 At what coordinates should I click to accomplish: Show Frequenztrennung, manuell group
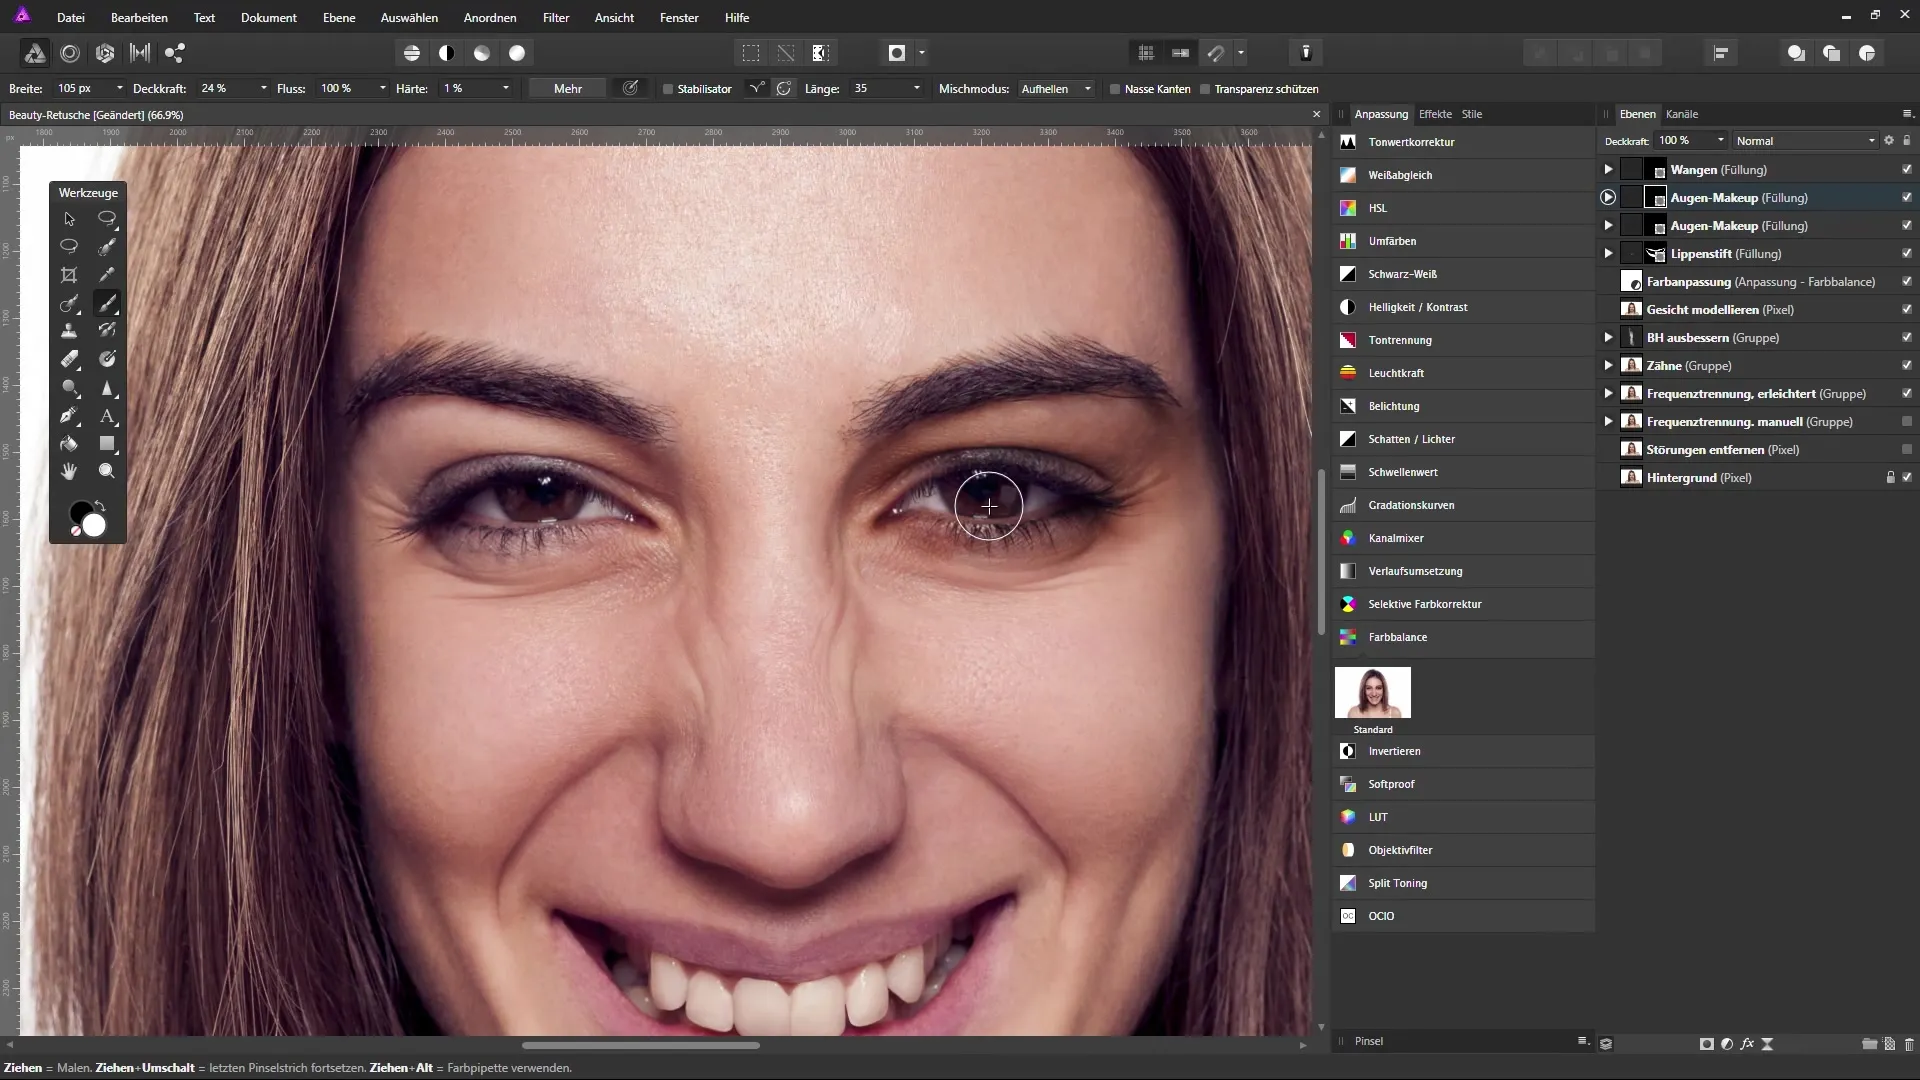[1907, 421]
